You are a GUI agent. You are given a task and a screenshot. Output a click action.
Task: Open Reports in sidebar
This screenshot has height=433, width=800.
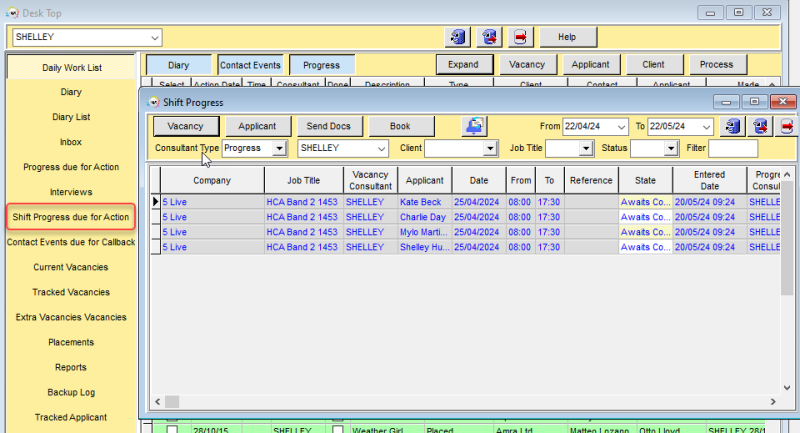[71, 367]
